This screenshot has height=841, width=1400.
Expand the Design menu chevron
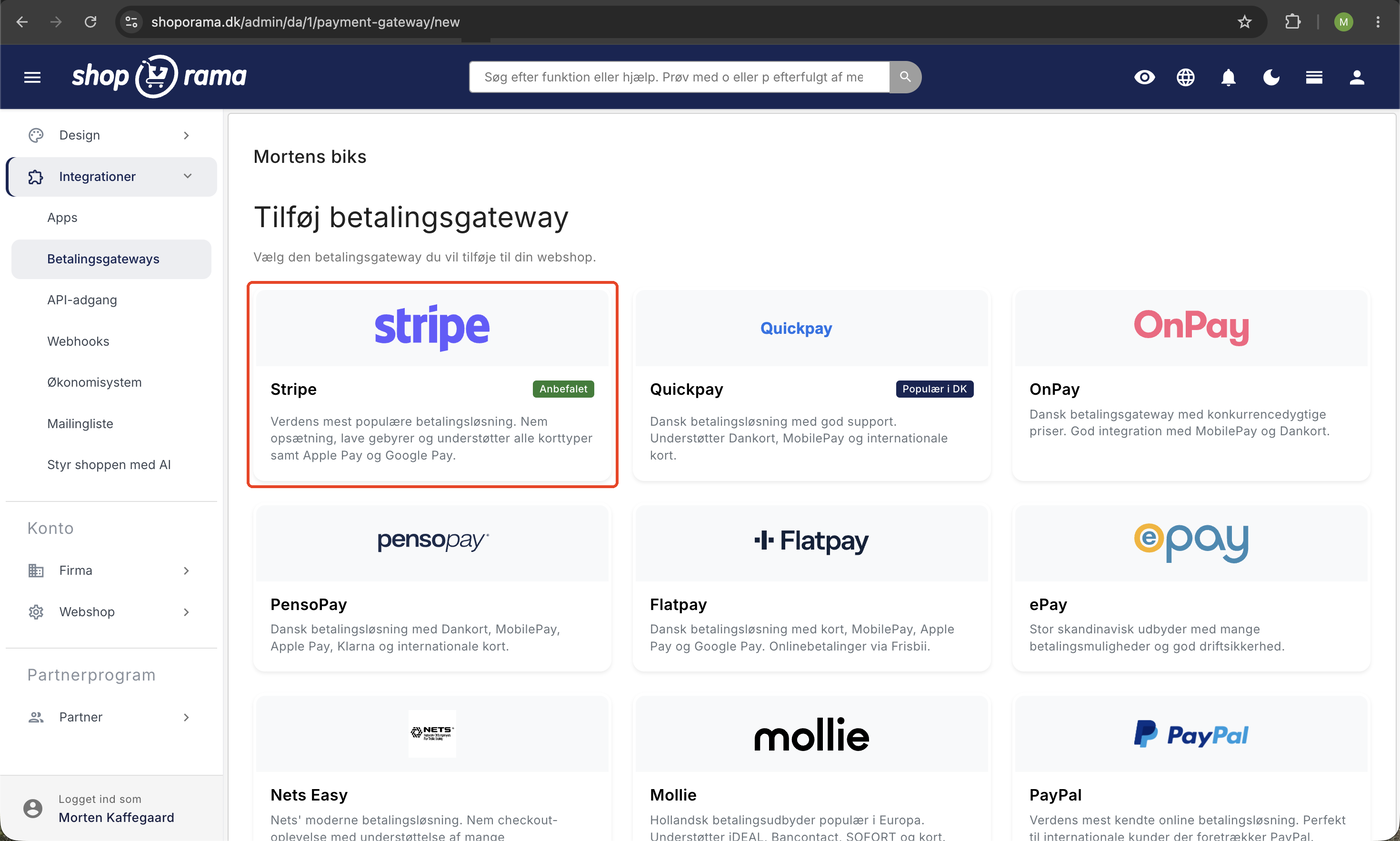pyautogui.click(x=187, y=135)
